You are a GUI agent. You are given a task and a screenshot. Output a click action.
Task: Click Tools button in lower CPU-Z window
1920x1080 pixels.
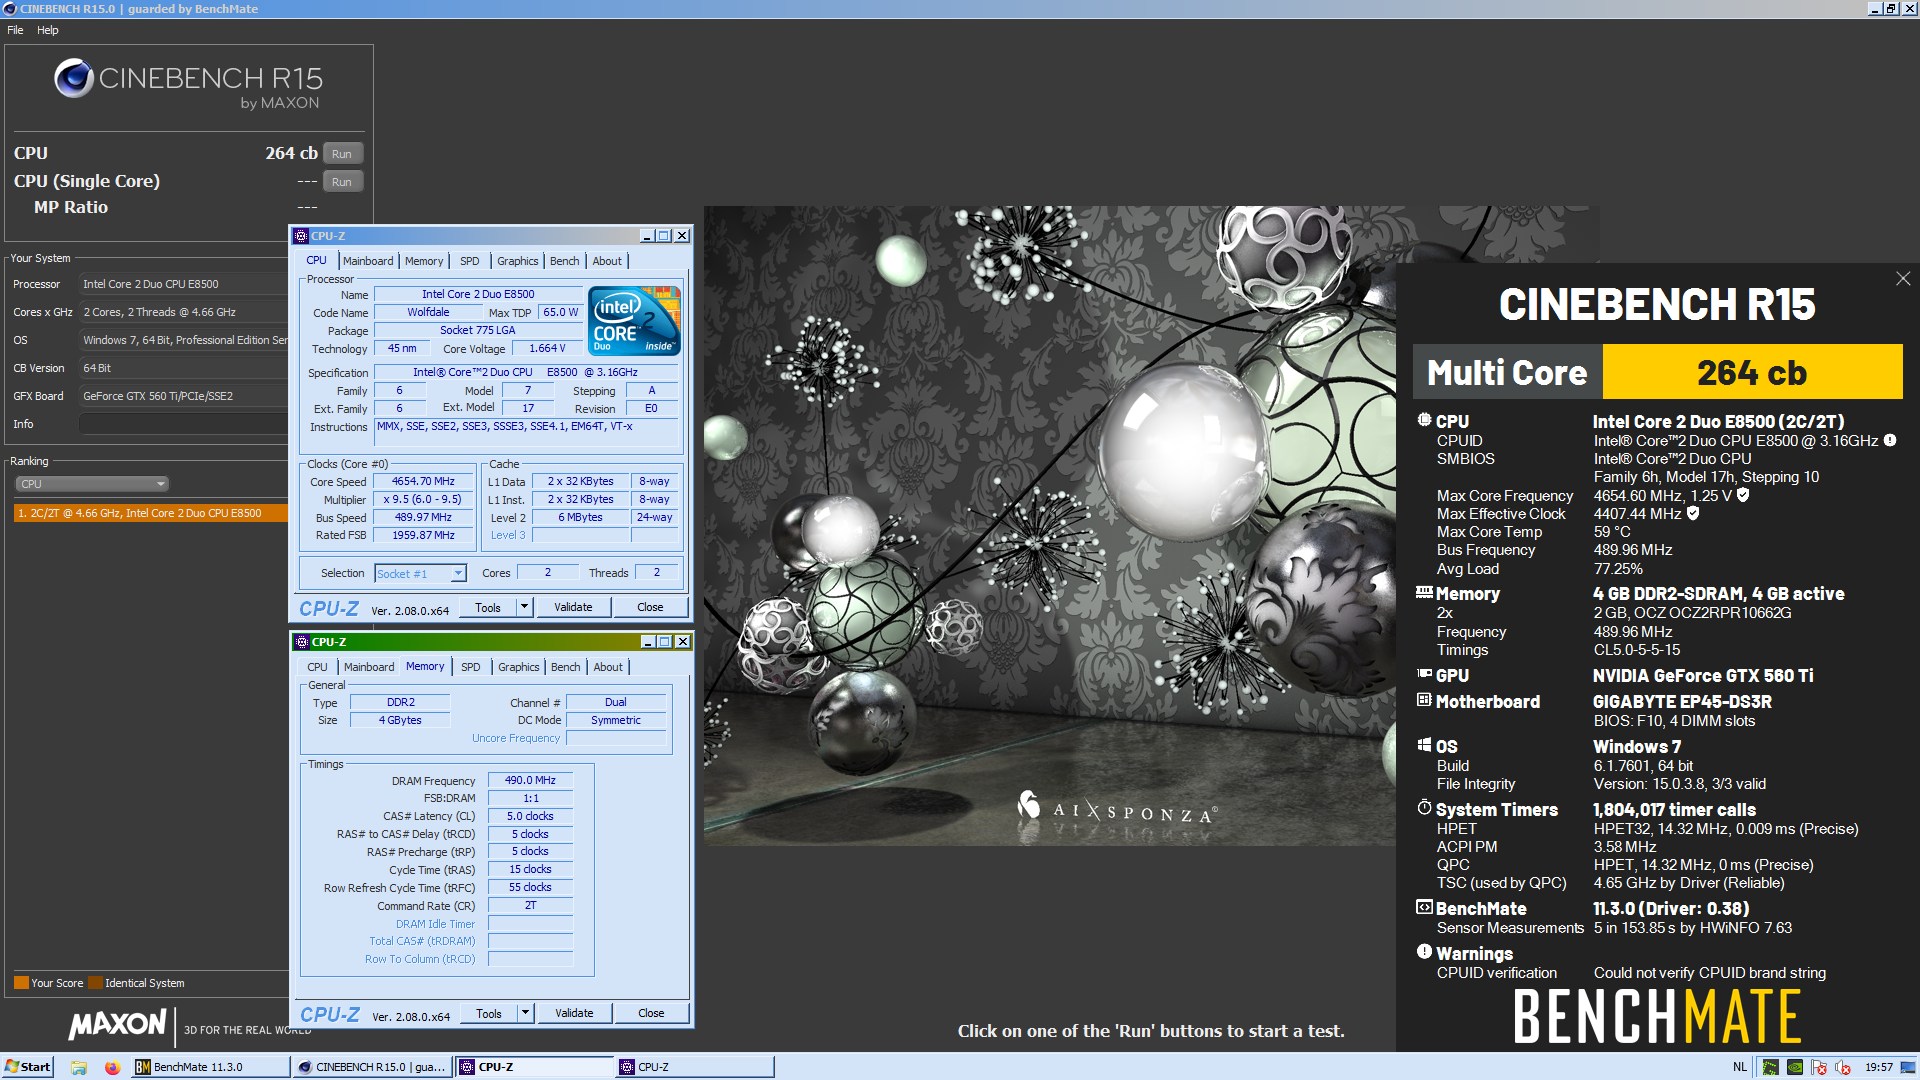[489, 1013]
